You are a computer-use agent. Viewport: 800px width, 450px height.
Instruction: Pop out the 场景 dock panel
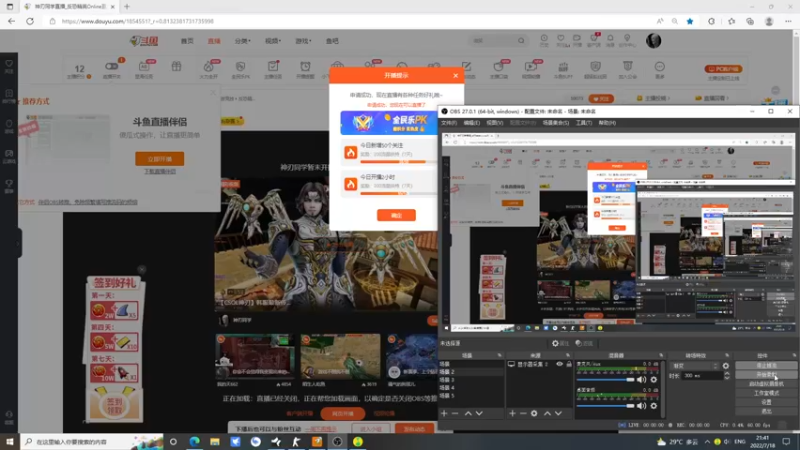499,355
